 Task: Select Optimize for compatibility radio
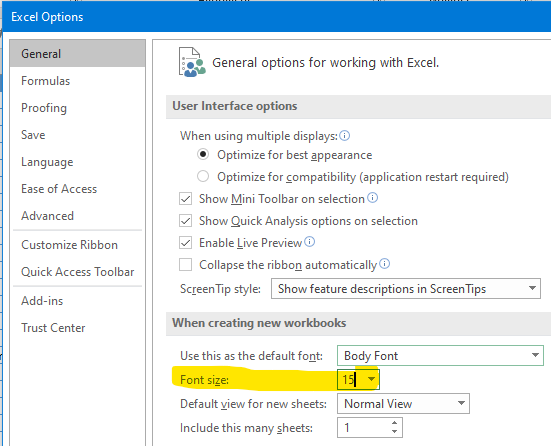[203, 176]
